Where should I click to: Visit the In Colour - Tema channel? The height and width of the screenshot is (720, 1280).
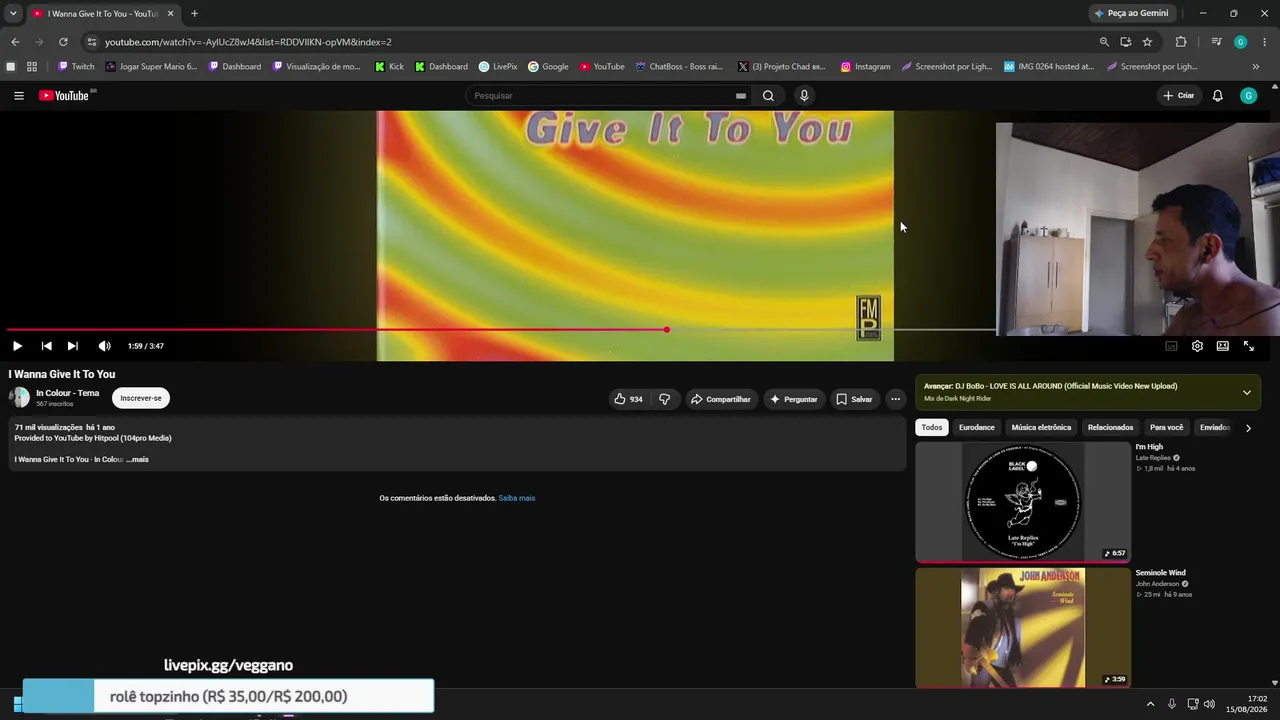pos(68,393)
